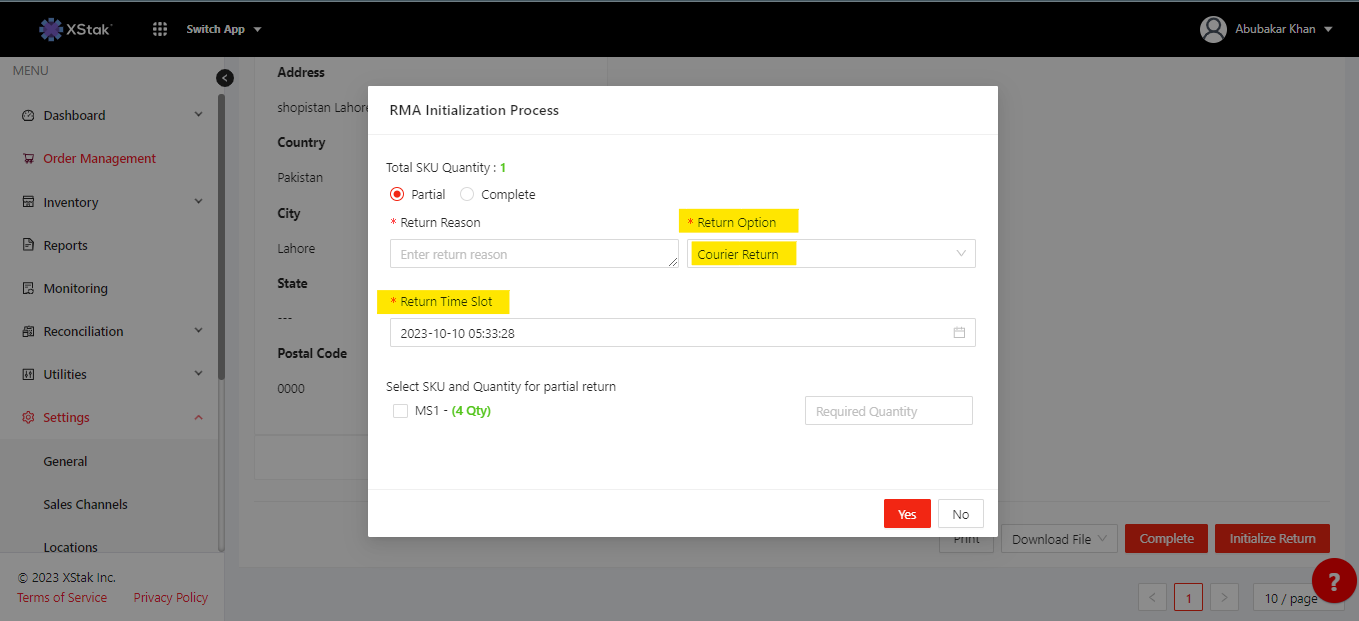The height and width of the screenshot is (621, 1359).
Task: Open calendar icon in Return Time Slot
Action: (959, 333)
